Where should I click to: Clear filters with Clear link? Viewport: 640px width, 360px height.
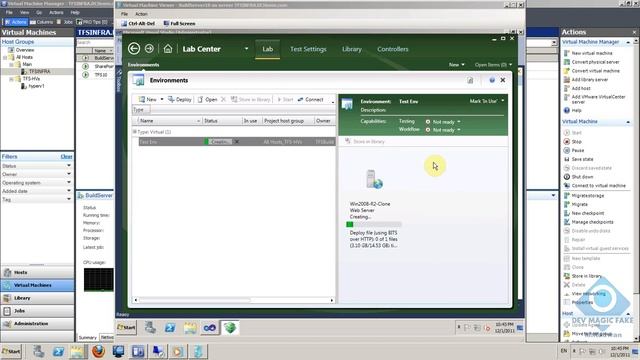[x=66, y=156]
